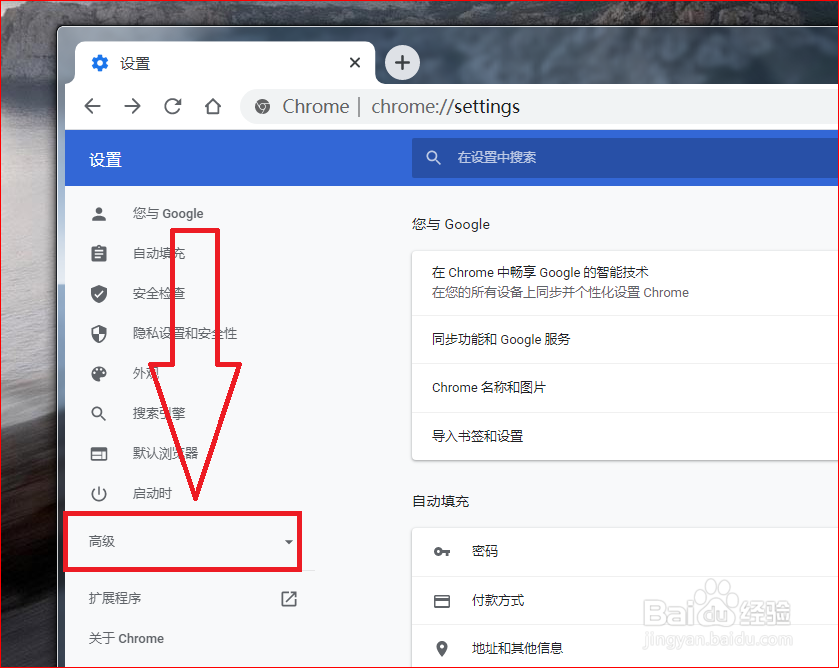839x668 pixels.
Task: Click the palette icon for 外观
Action: (99, 374)
